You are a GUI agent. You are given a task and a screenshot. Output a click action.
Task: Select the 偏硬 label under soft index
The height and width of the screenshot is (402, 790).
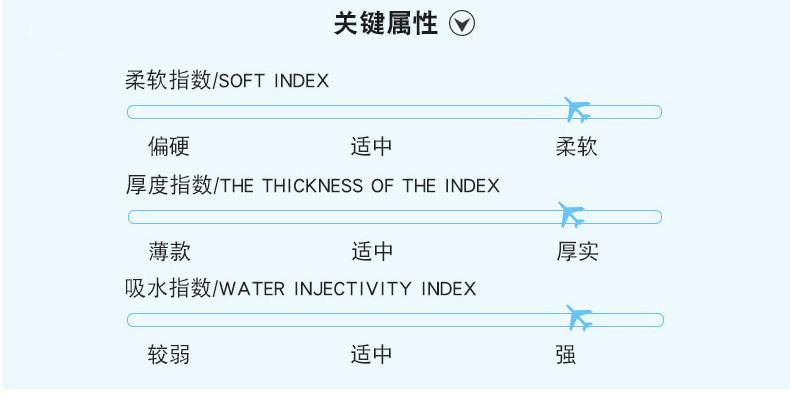coord(169,147)
